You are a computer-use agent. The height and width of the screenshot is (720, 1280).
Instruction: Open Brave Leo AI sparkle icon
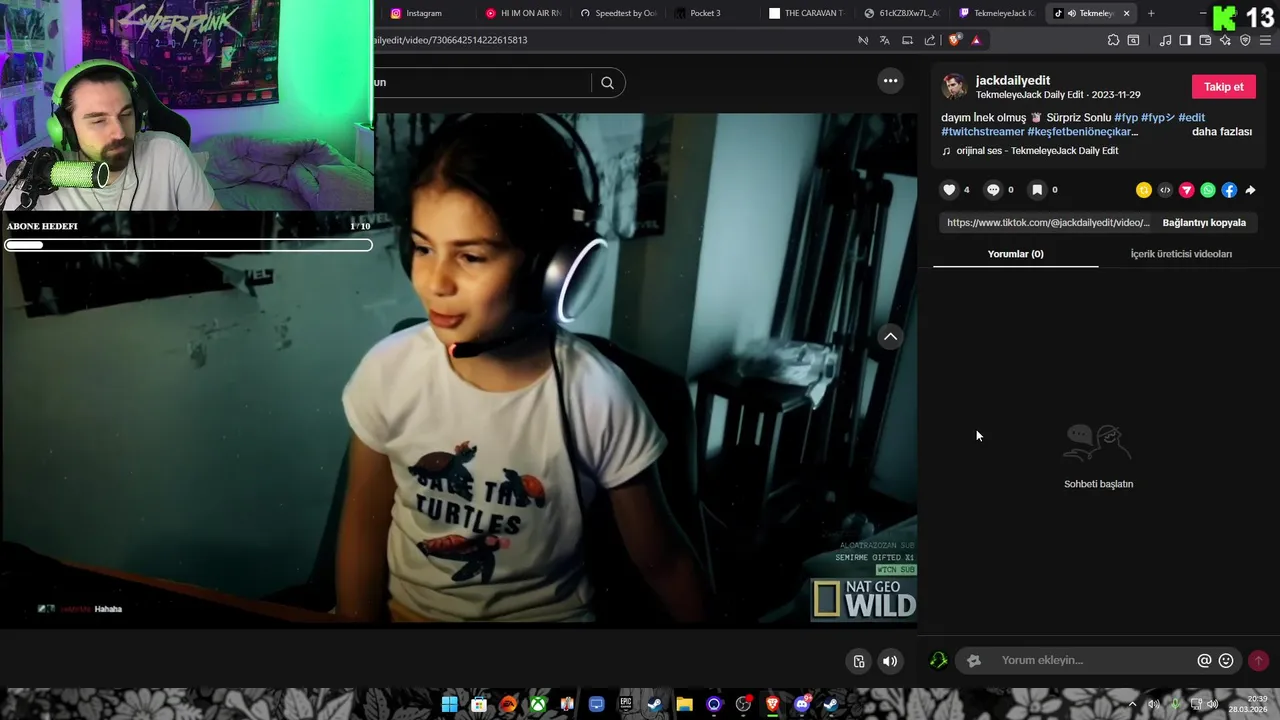(1225, 40)
